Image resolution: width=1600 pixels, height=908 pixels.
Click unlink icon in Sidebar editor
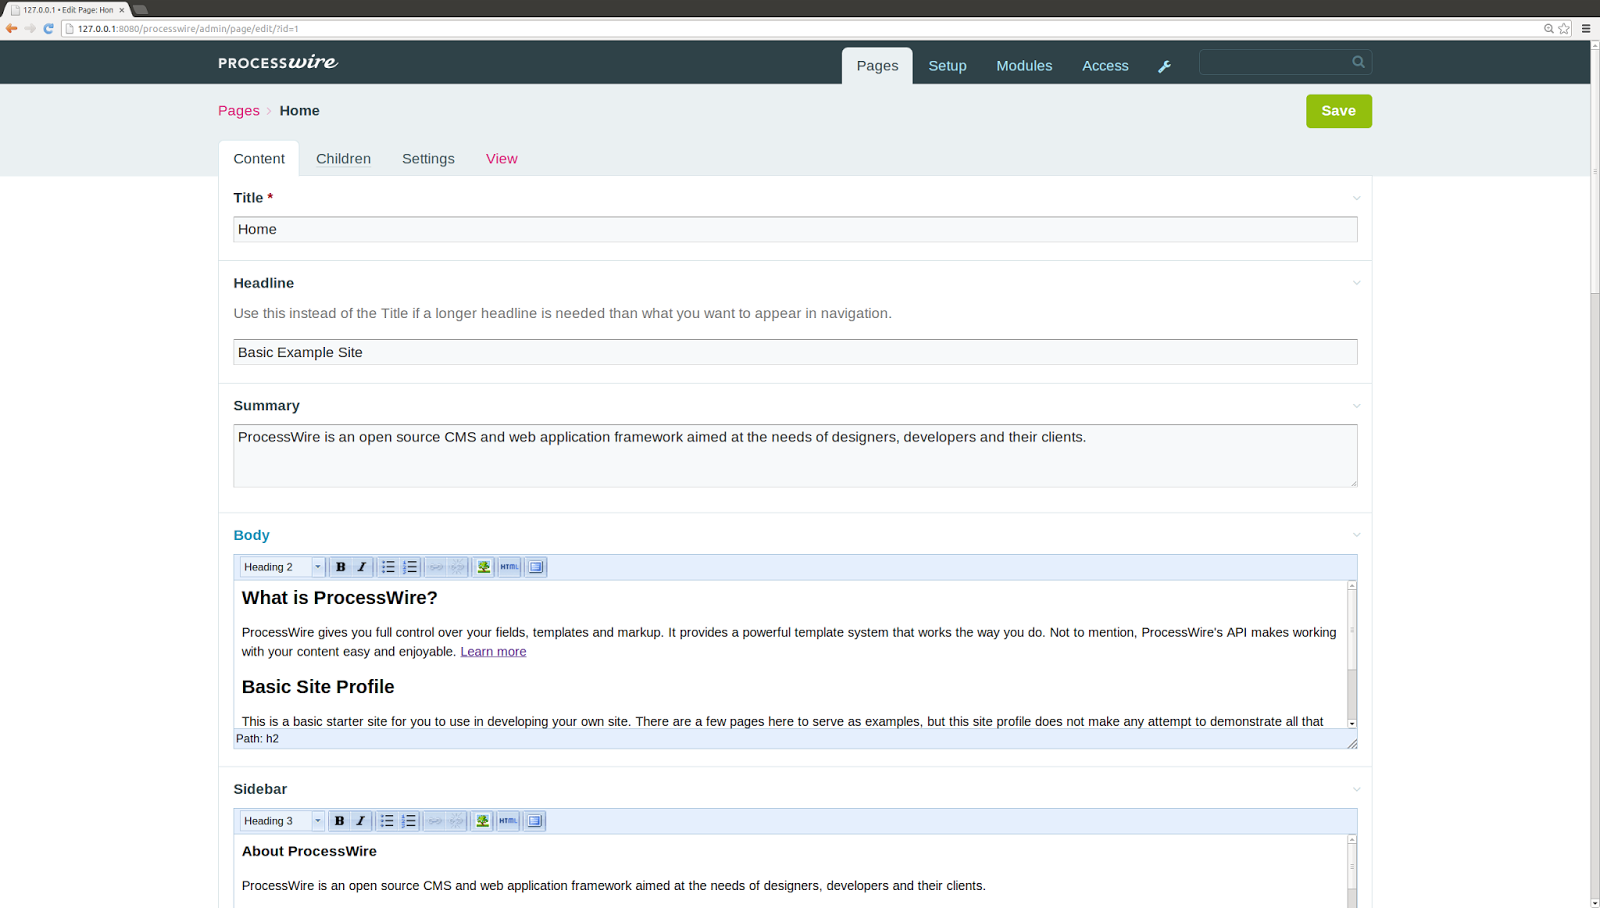[x=456, y=821]
